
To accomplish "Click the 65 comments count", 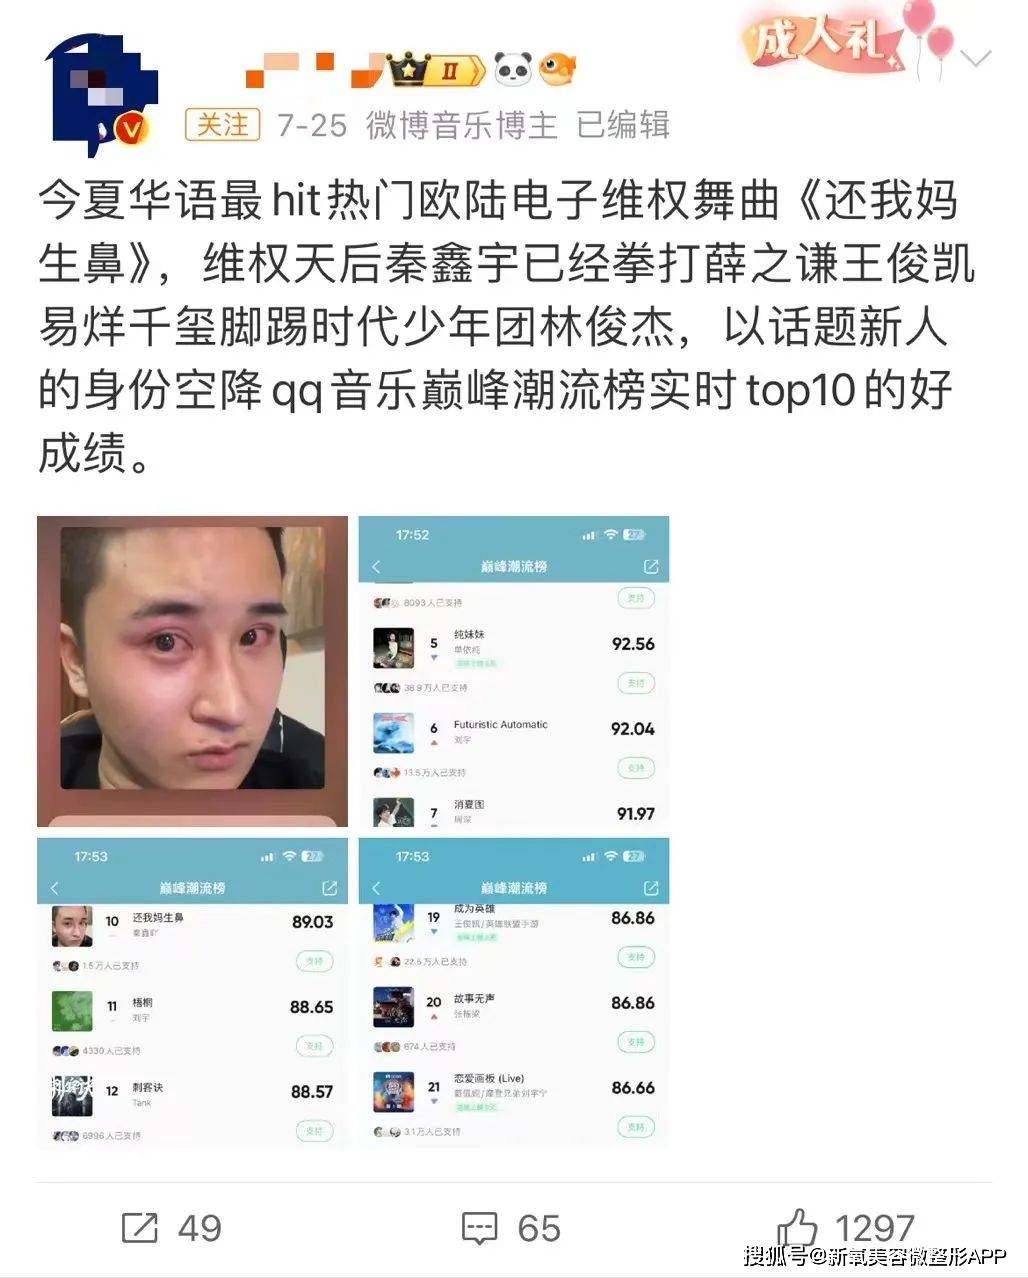I will coord(539,1228).
